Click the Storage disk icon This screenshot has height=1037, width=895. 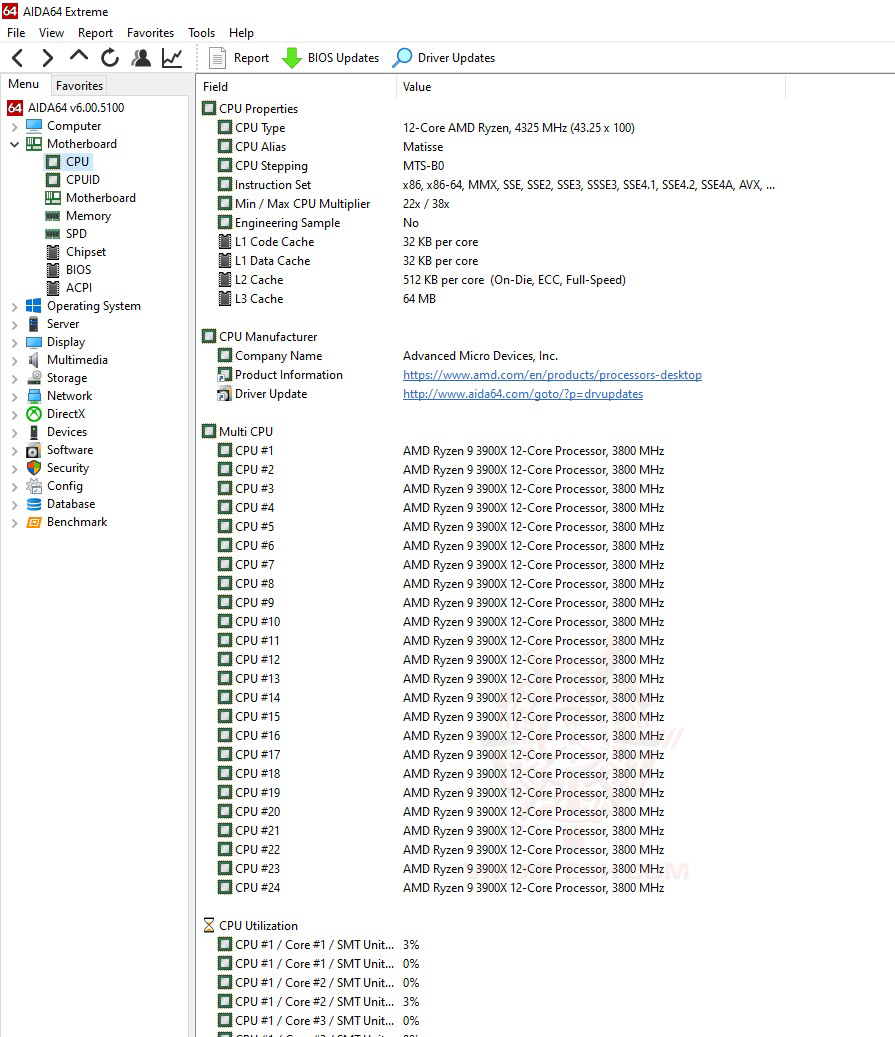34,378
